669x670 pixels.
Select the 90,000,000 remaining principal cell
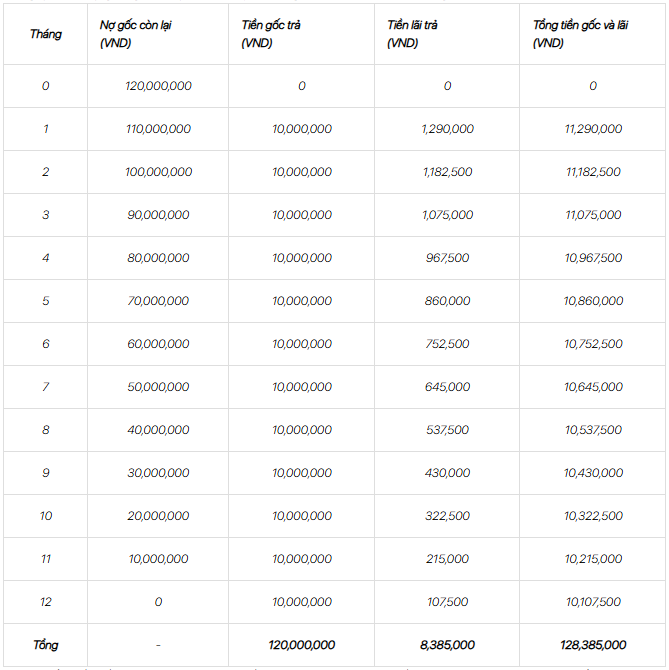coord(158,215)
